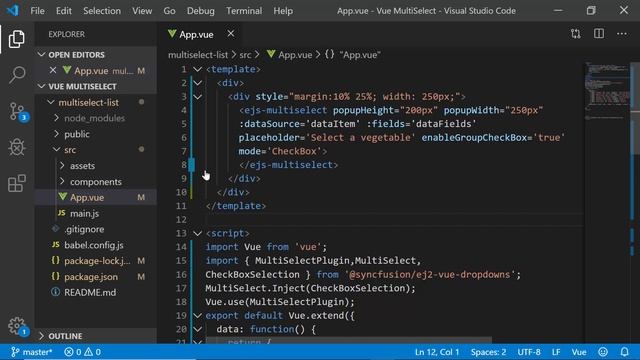The image size is (640, 360).
Task: Click the code minimap preview
Action: click(x=607, y=92)
